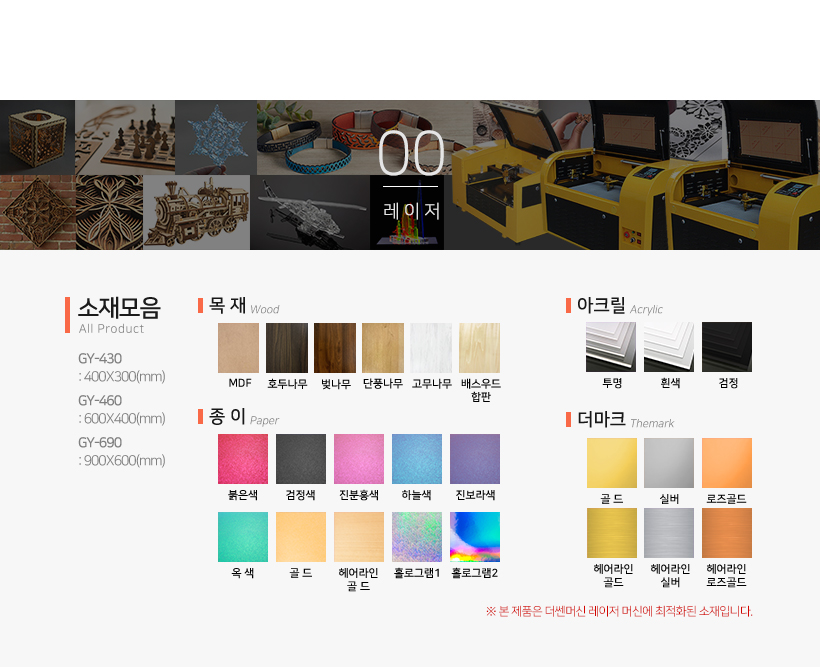Click the GY-690 model text
Image resolution: width=820 pixels, height=667 pixels.
point(100,442)
